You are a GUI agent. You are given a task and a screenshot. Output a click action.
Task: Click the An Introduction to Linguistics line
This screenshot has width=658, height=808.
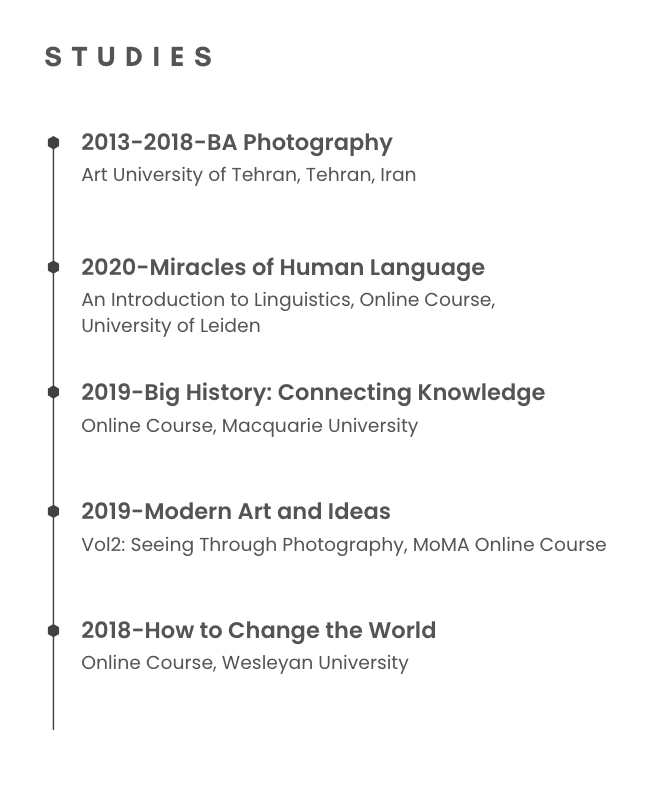click(x=288, y=300)
